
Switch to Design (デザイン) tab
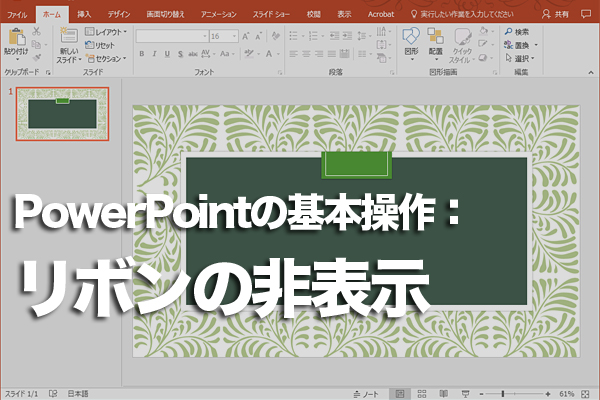tap(119, 15)
